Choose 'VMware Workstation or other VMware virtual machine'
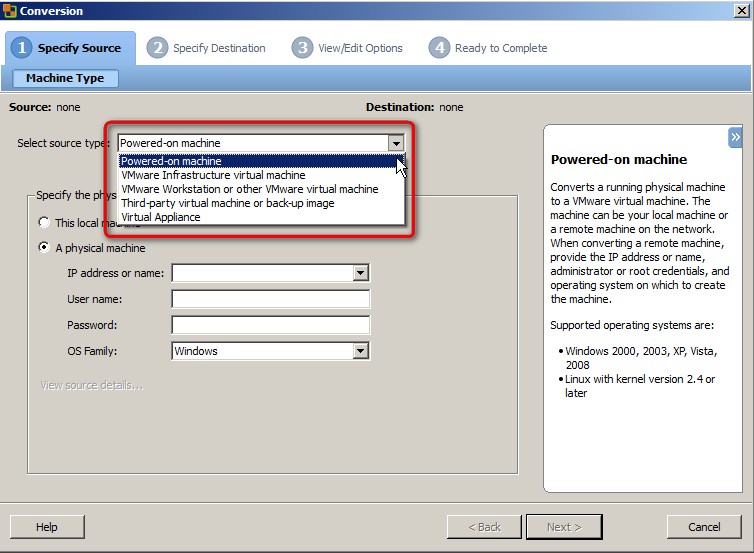Image resolution: width=754 pixels, height=553 pixels. tap(261, 189)
